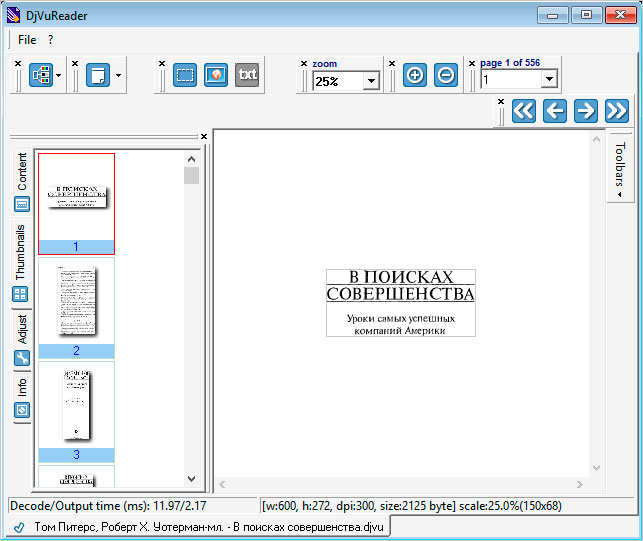
Task: Switch to the Content side tab
Action: point(22,181)
